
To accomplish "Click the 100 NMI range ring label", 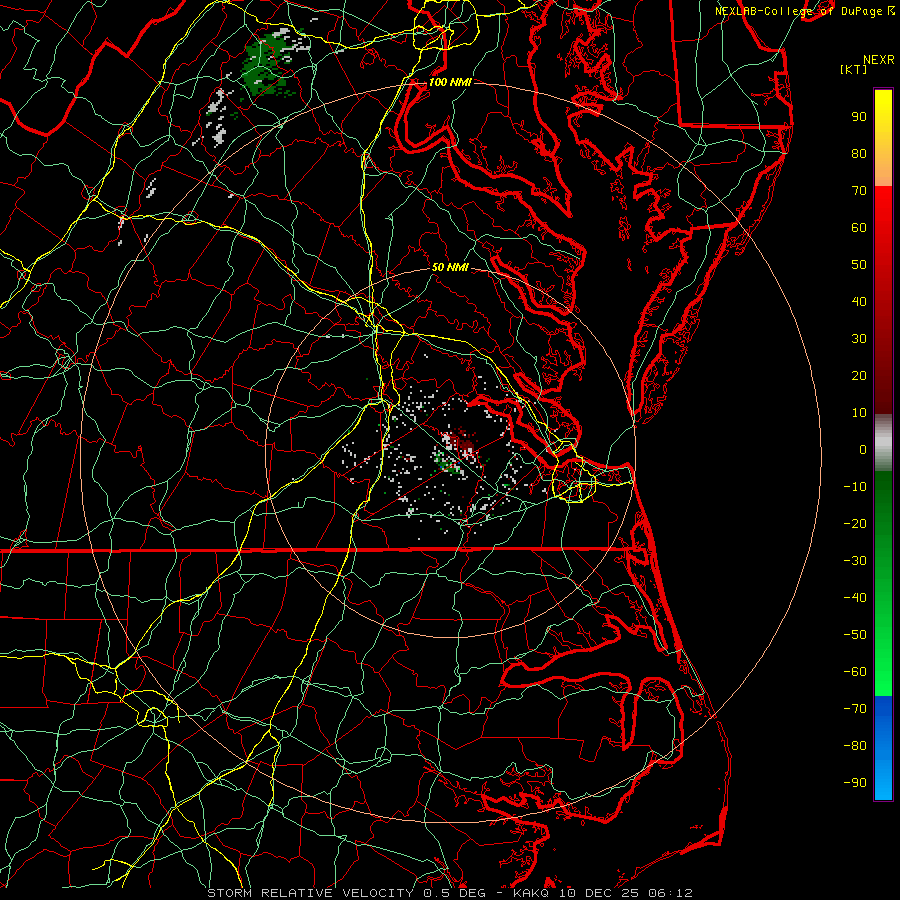I will click(449, 82).
